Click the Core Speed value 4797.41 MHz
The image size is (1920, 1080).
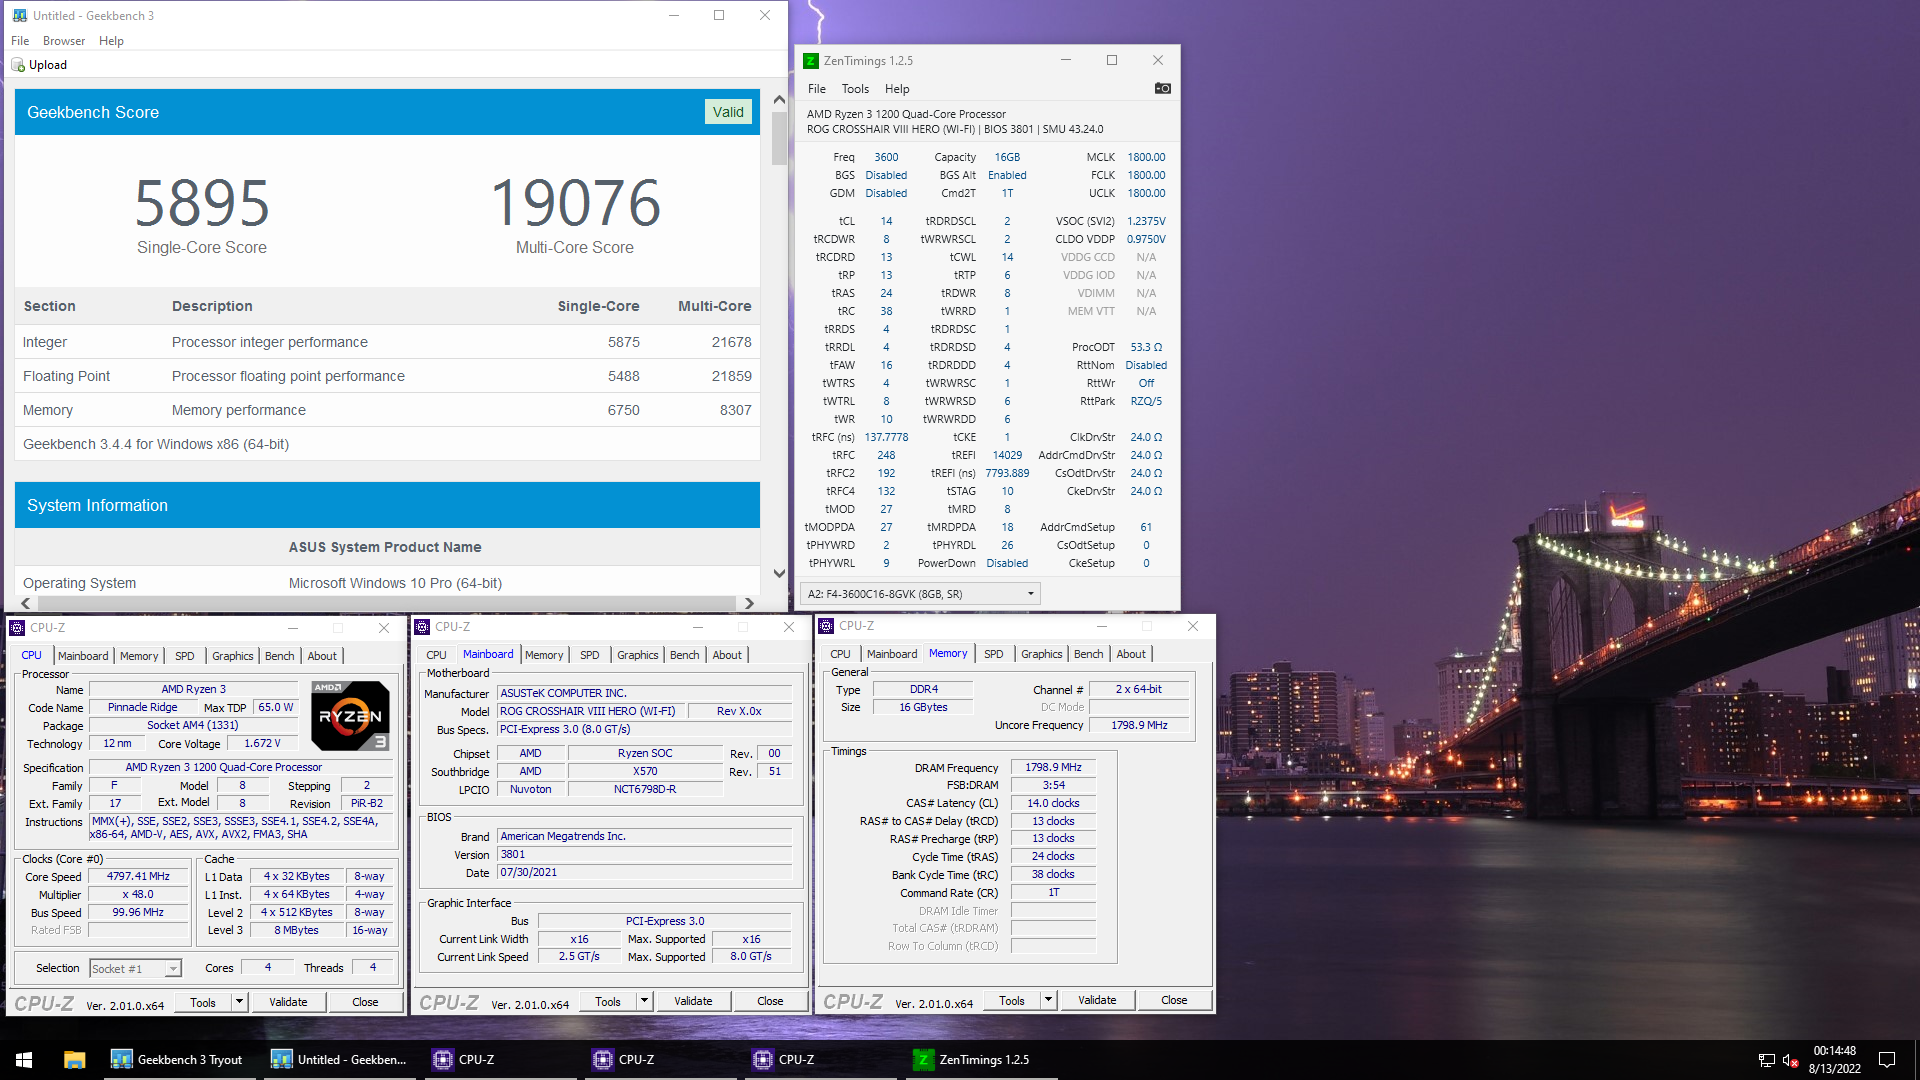click(x=139, y=876)
